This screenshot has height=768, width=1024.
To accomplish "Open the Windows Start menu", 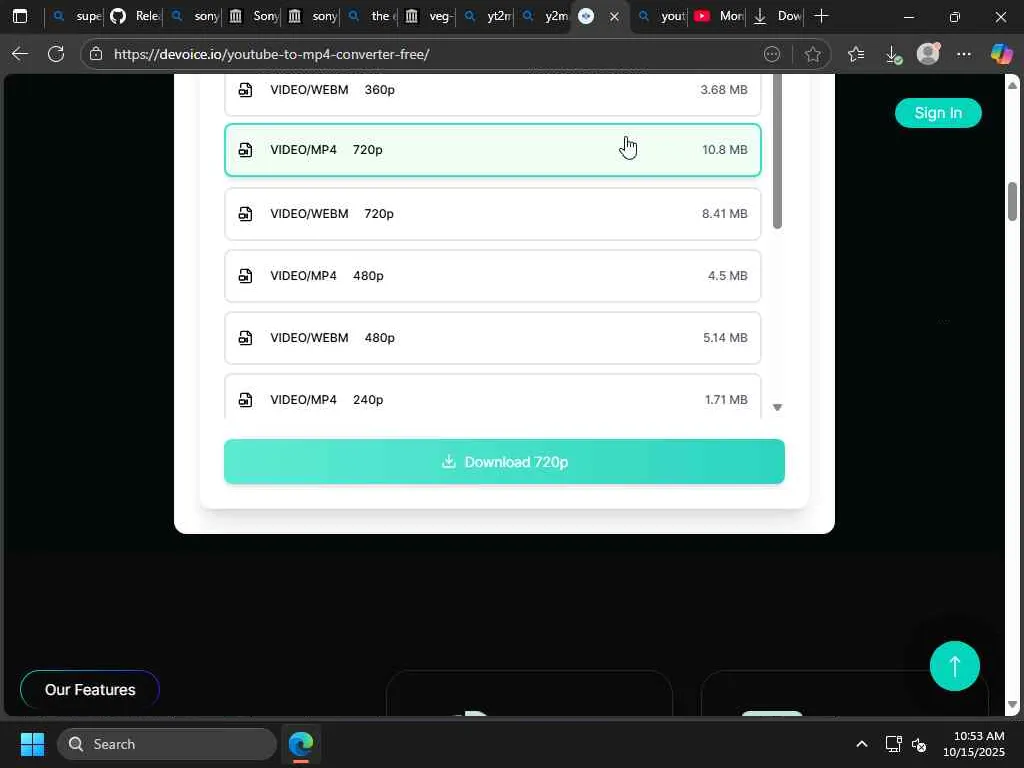I will (32, 744).
